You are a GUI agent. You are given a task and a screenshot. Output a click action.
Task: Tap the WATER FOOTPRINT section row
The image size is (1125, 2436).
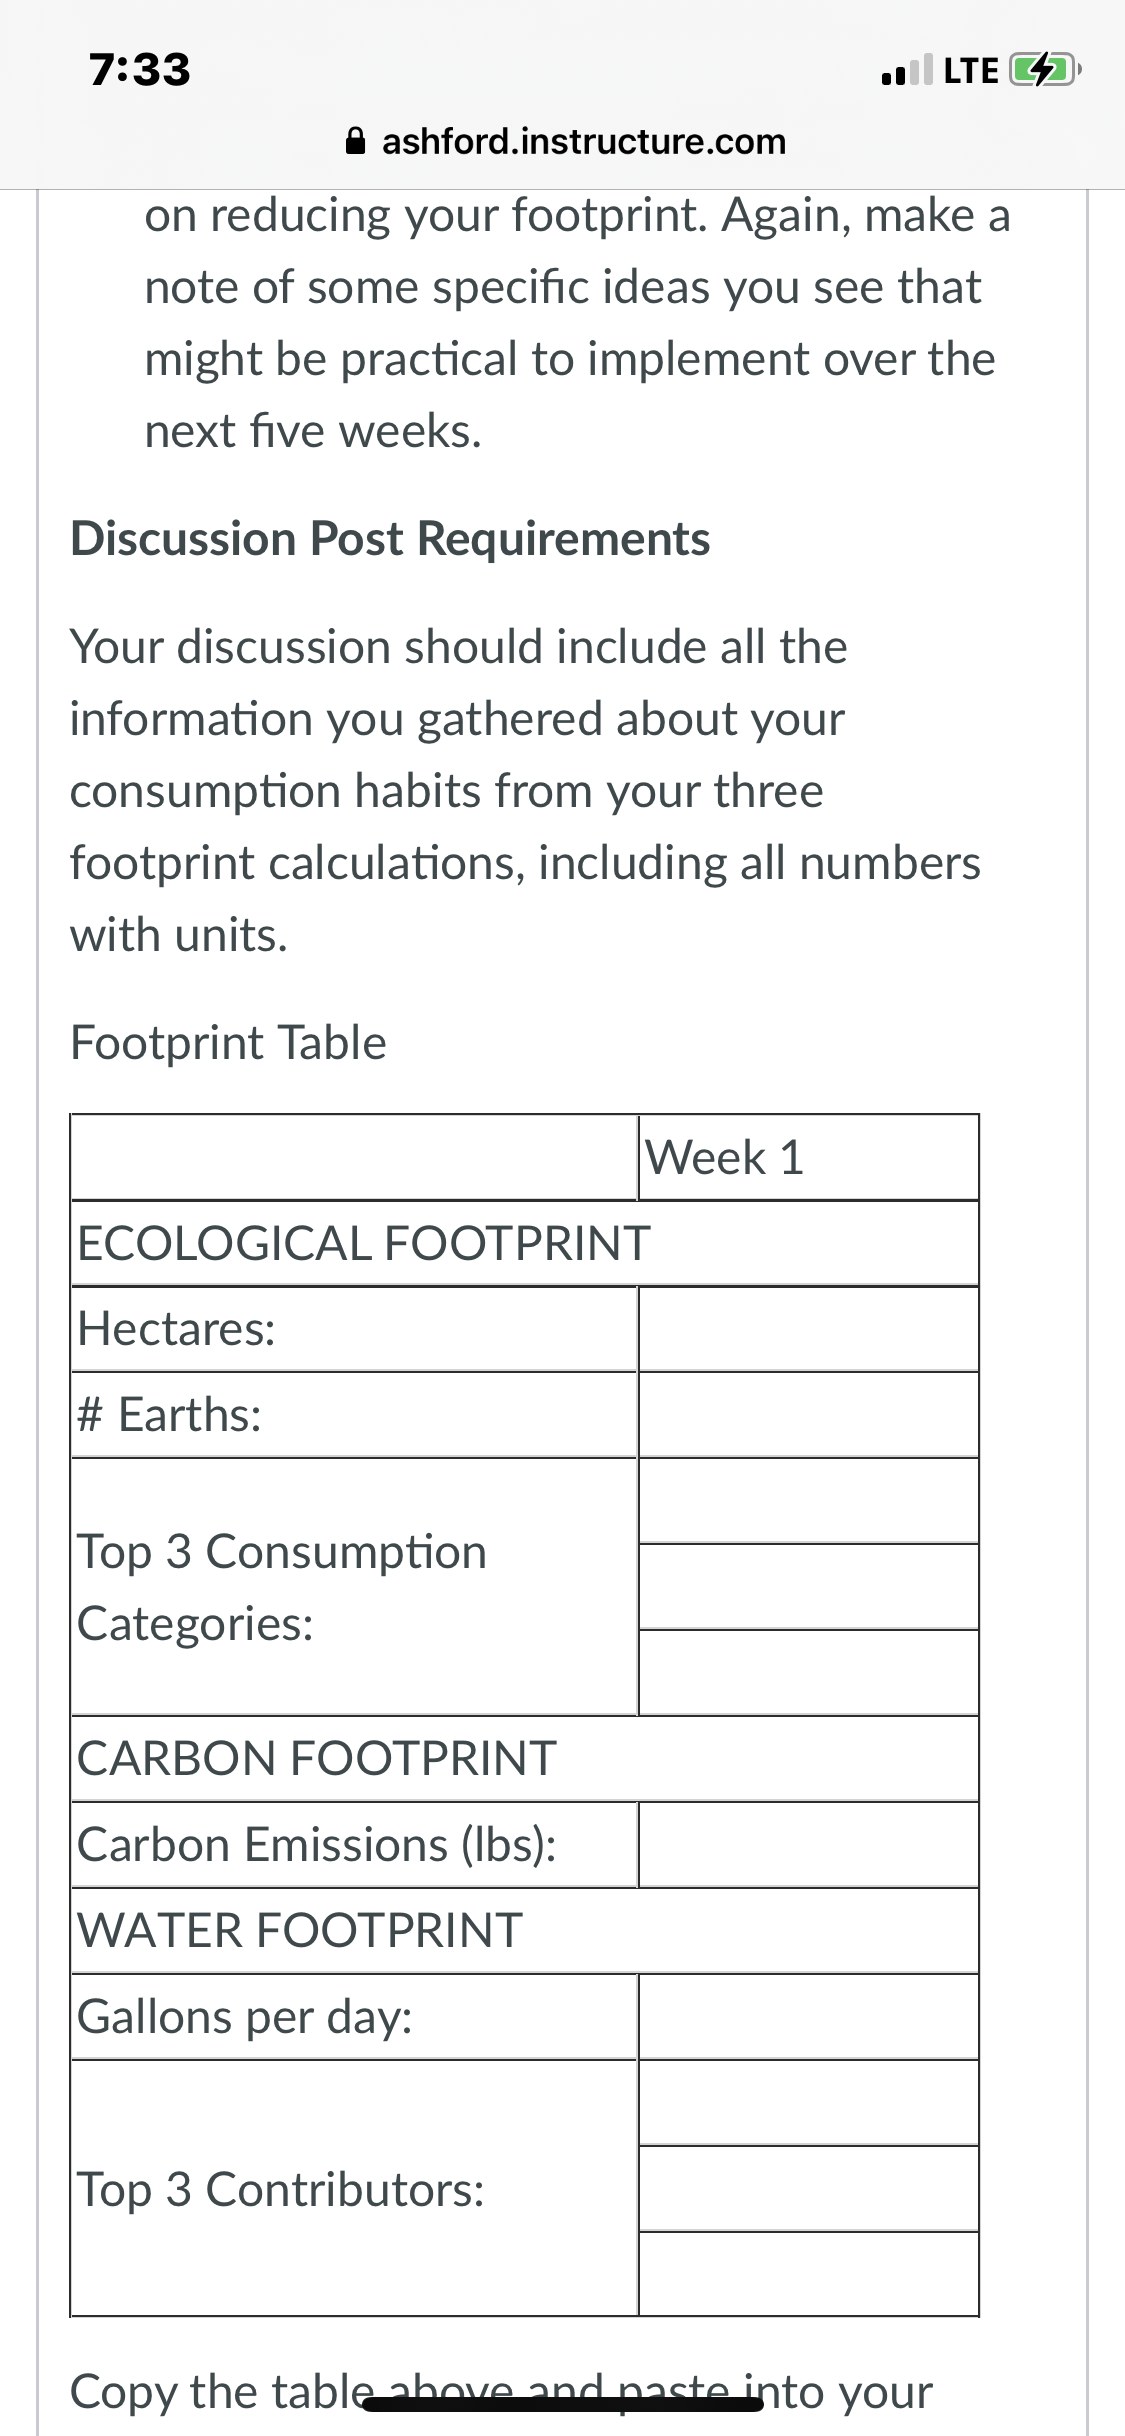tap(525, 1931)
